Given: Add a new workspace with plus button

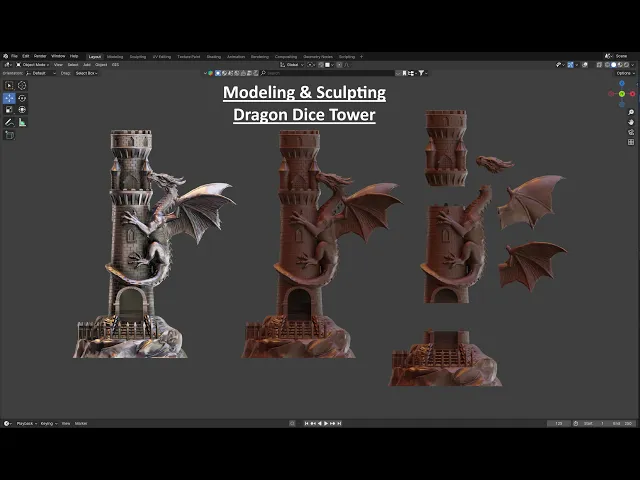Looking at the screenshot, I should (361, 57).
